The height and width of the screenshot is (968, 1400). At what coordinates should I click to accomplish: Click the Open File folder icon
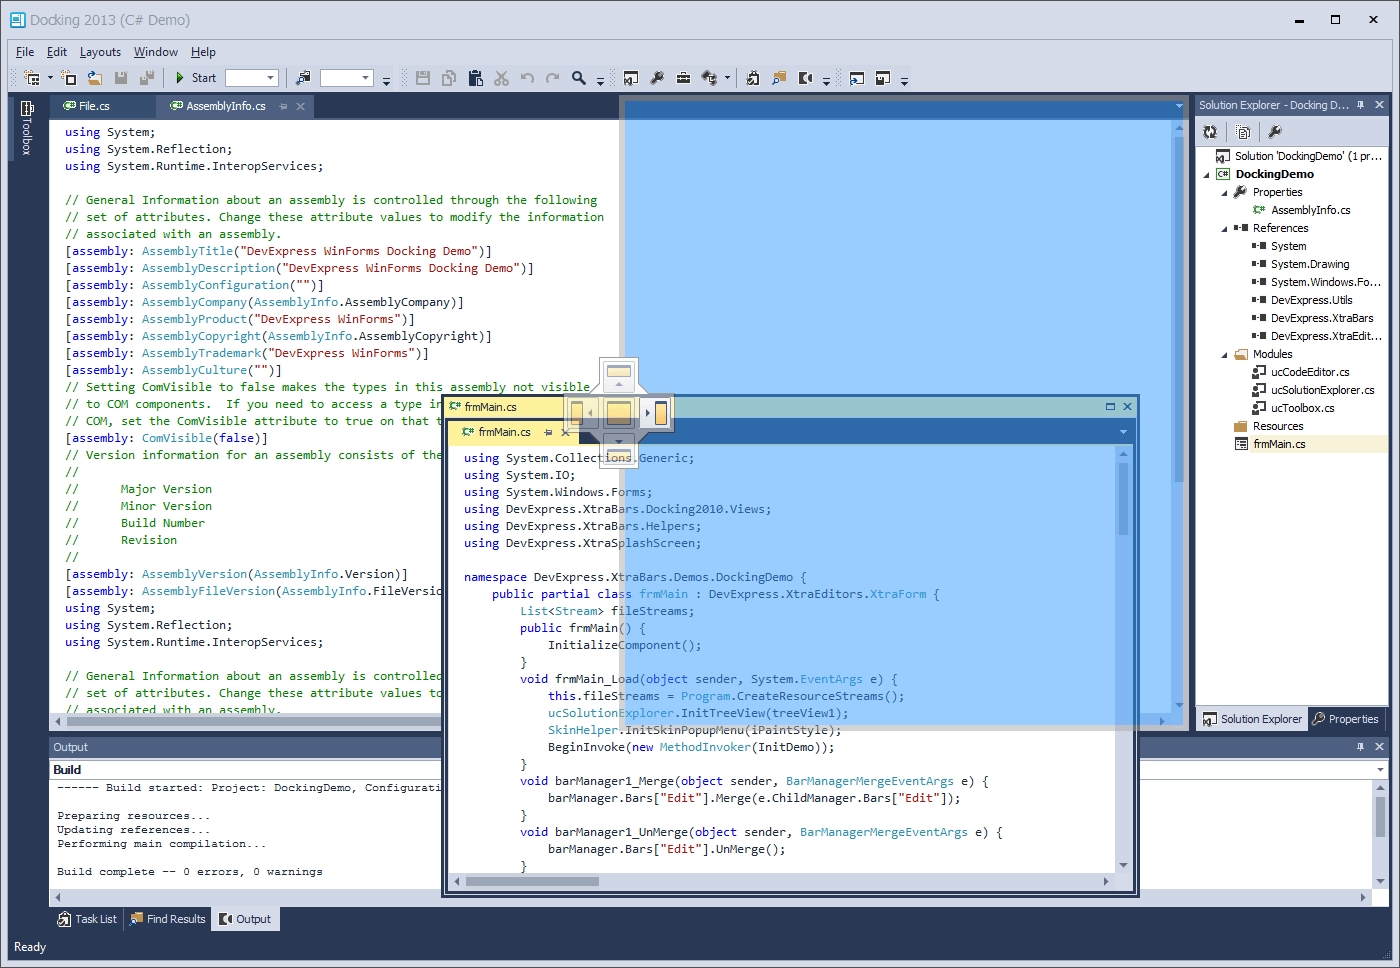(95, 78)
